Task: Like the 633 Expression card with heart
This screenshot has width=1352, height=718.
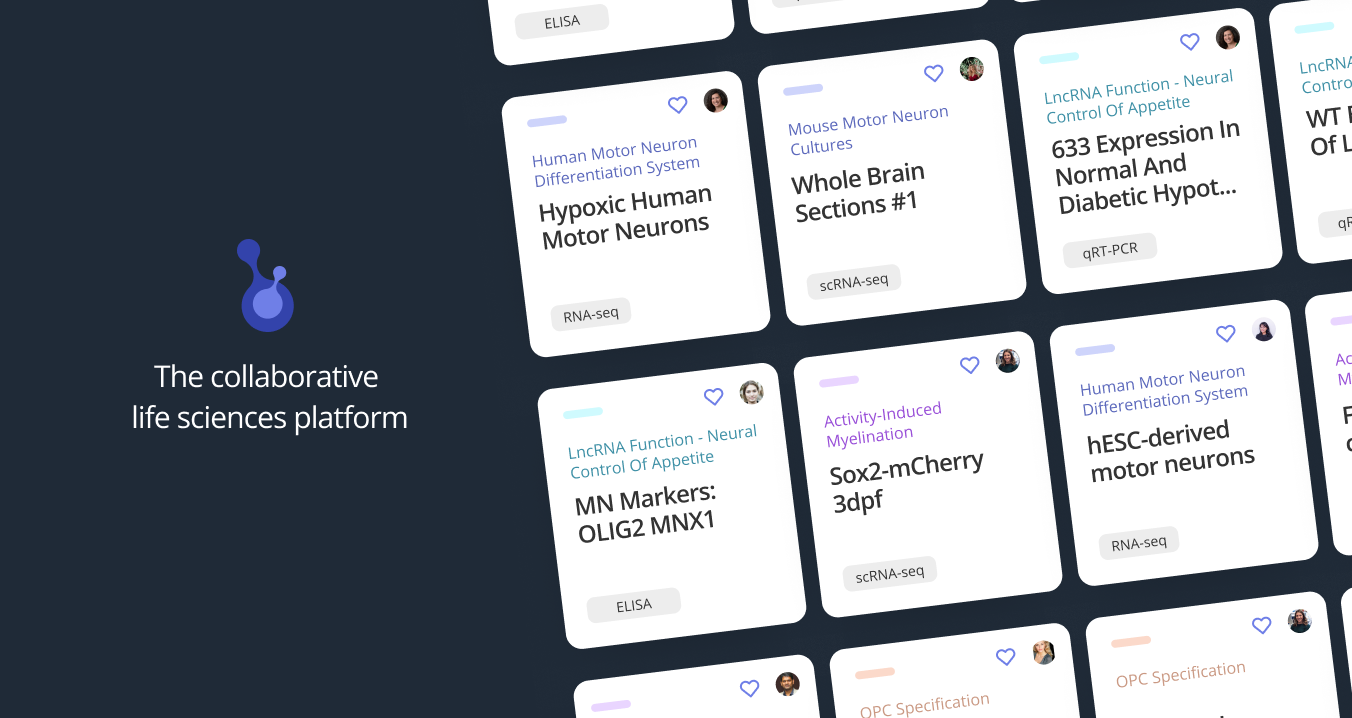Action: tap(1190, 42)
